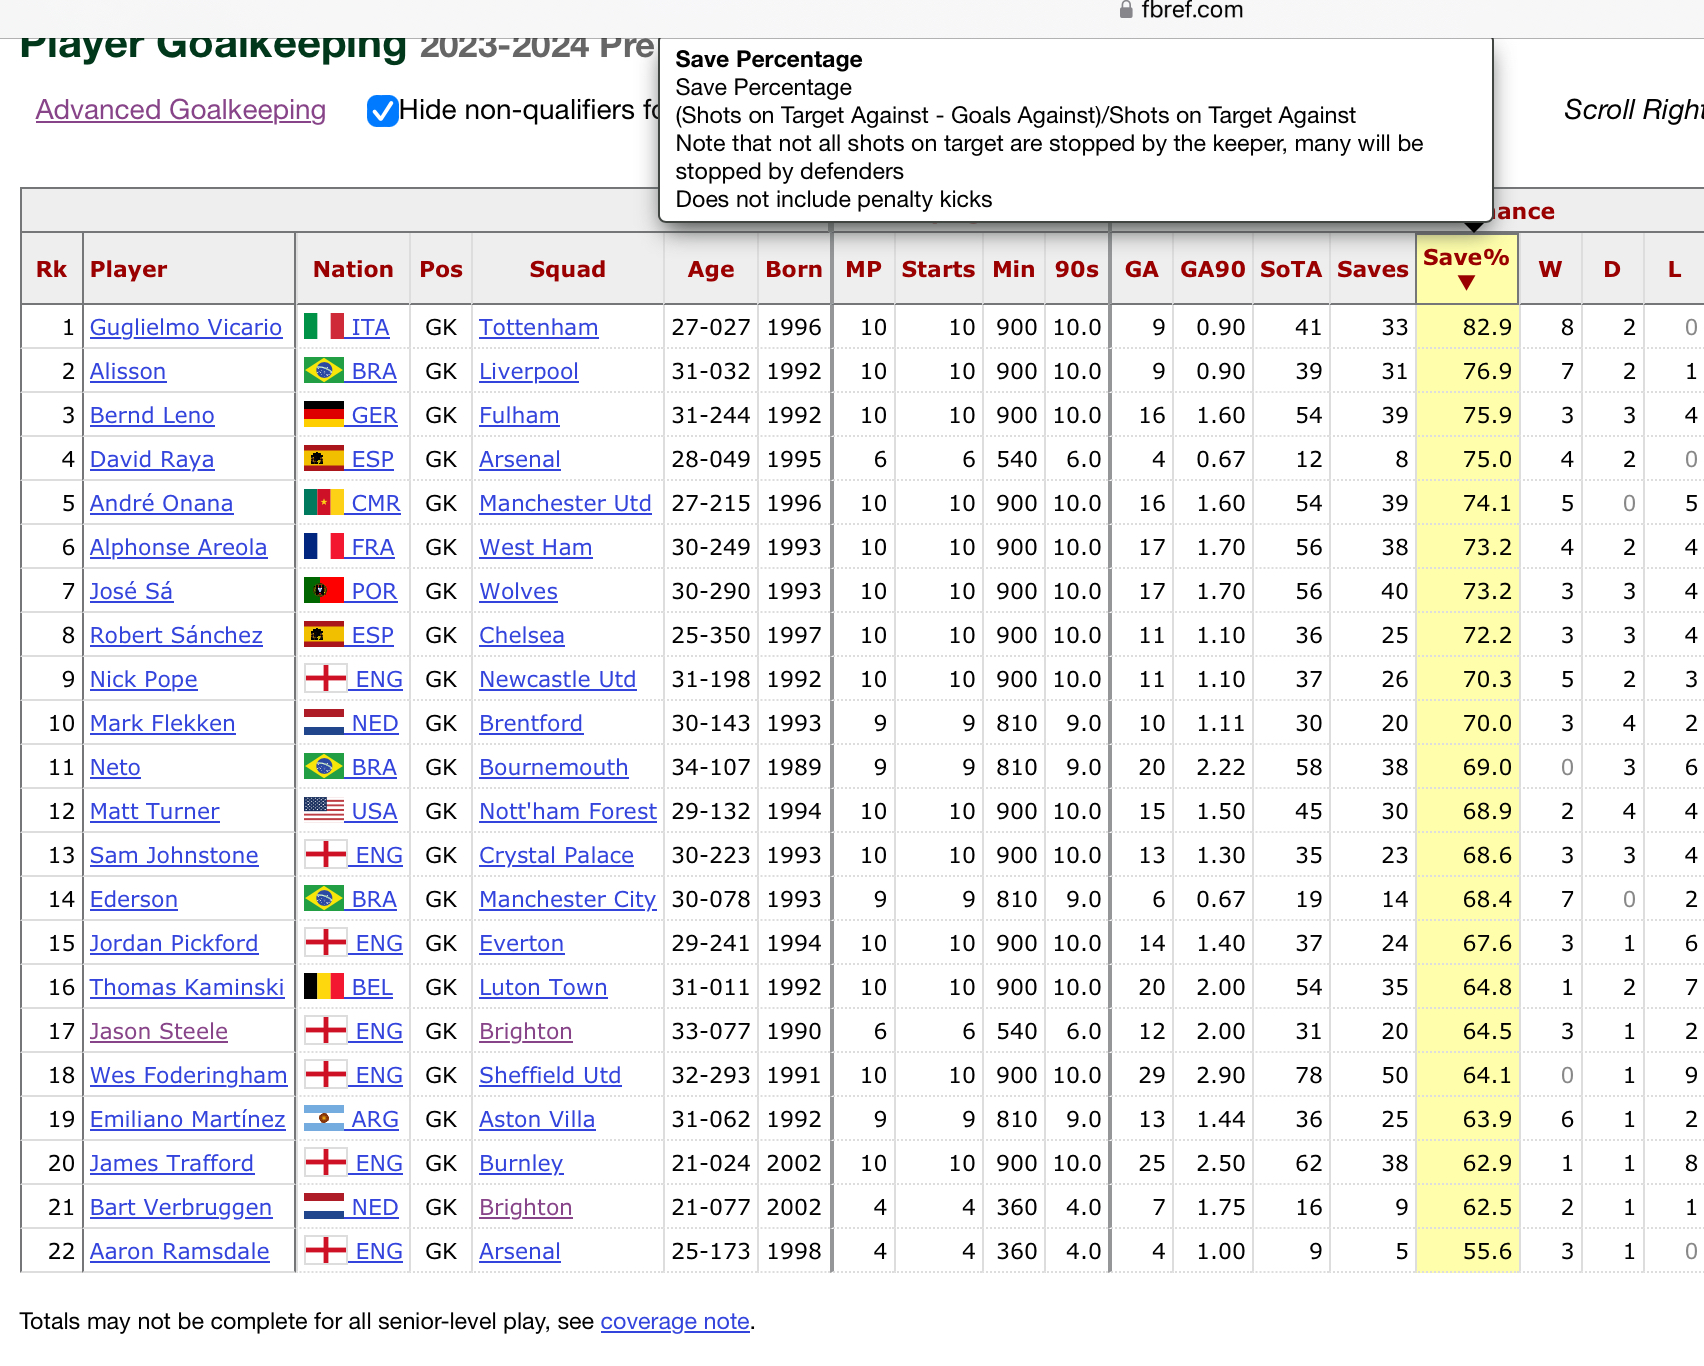The height and width of the screenshot is (1366, 1704).
Task: Click England flag in Sam Johnstone's row
Action: [326, 854]
